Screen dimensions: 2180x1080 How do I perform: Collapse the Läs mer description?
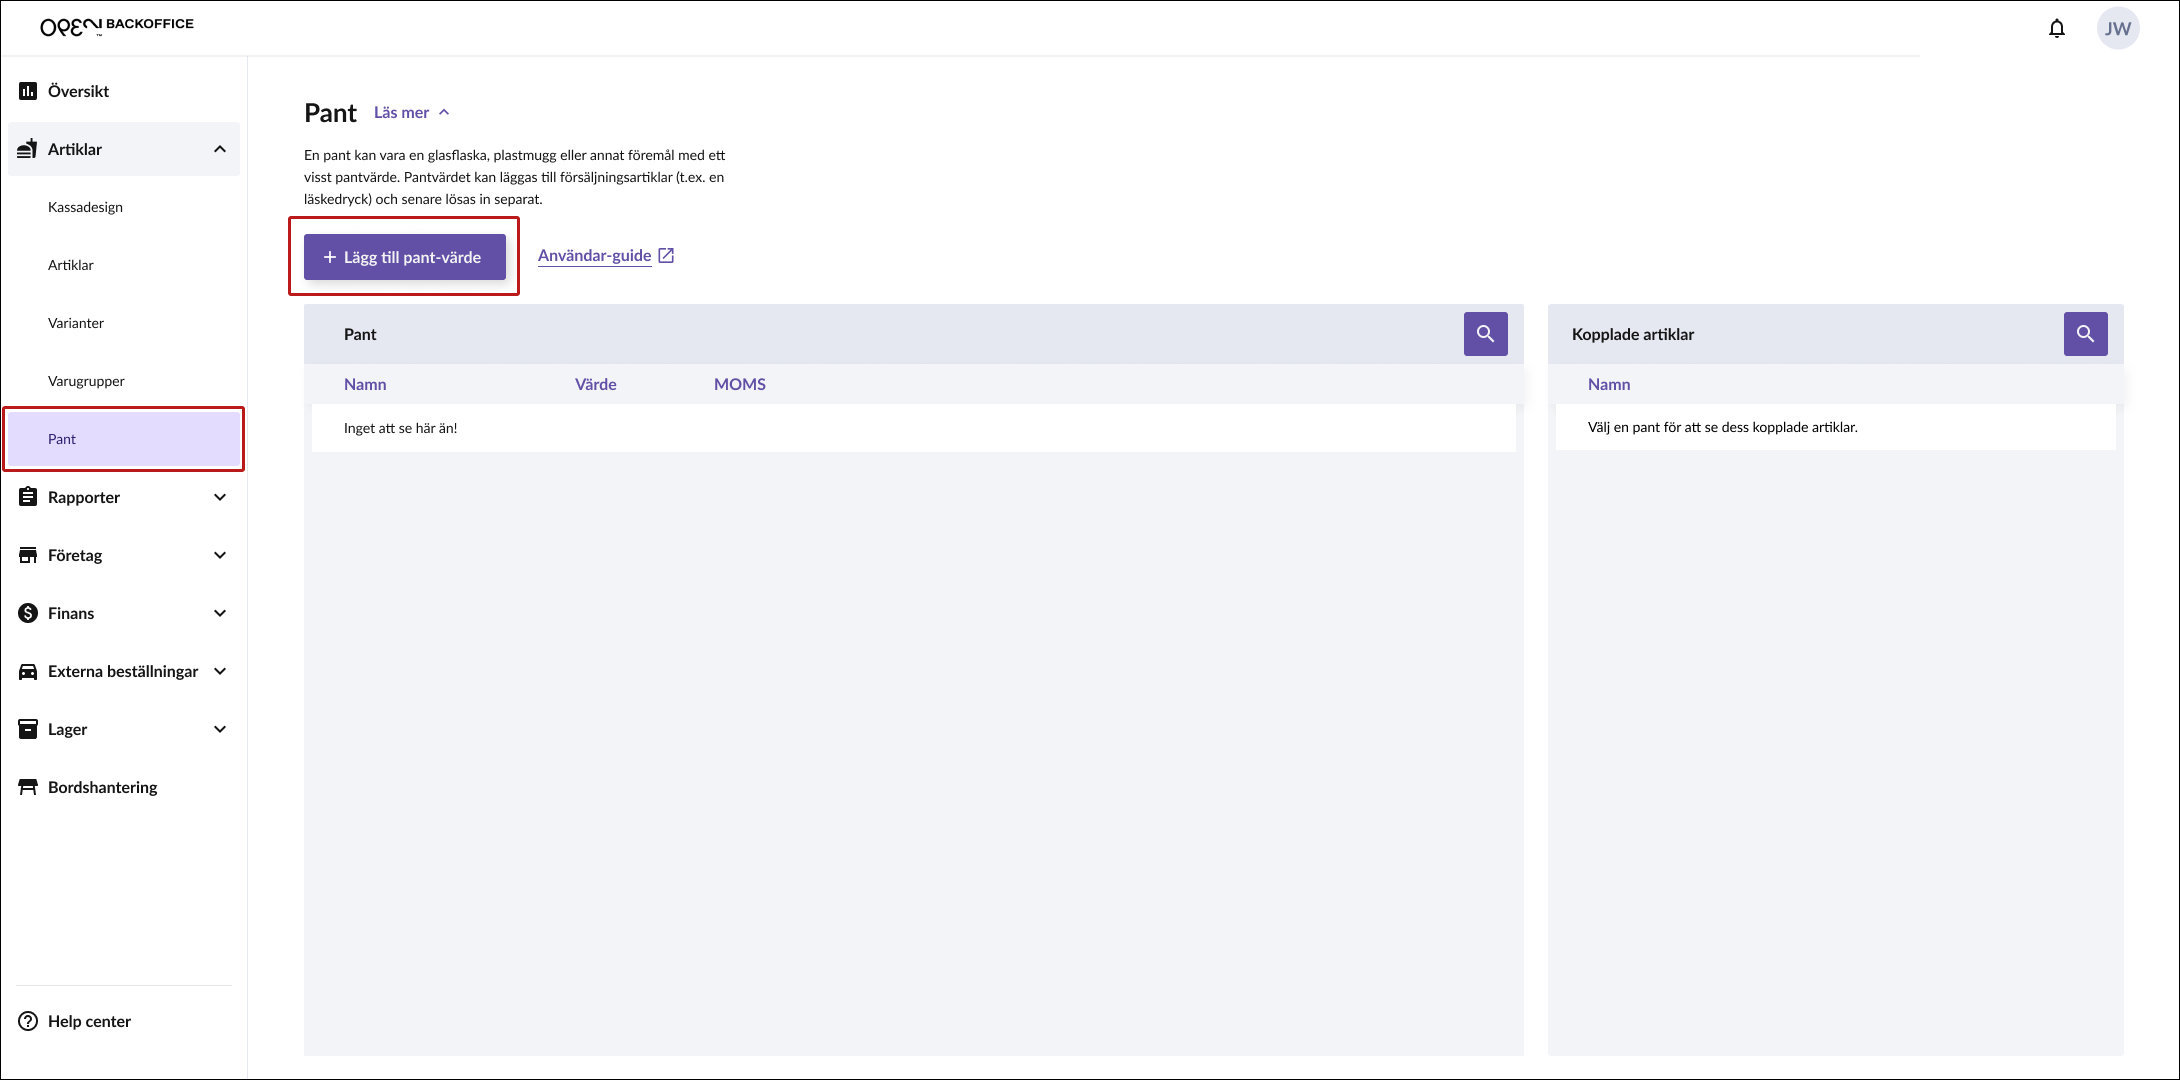coord(412,112)
